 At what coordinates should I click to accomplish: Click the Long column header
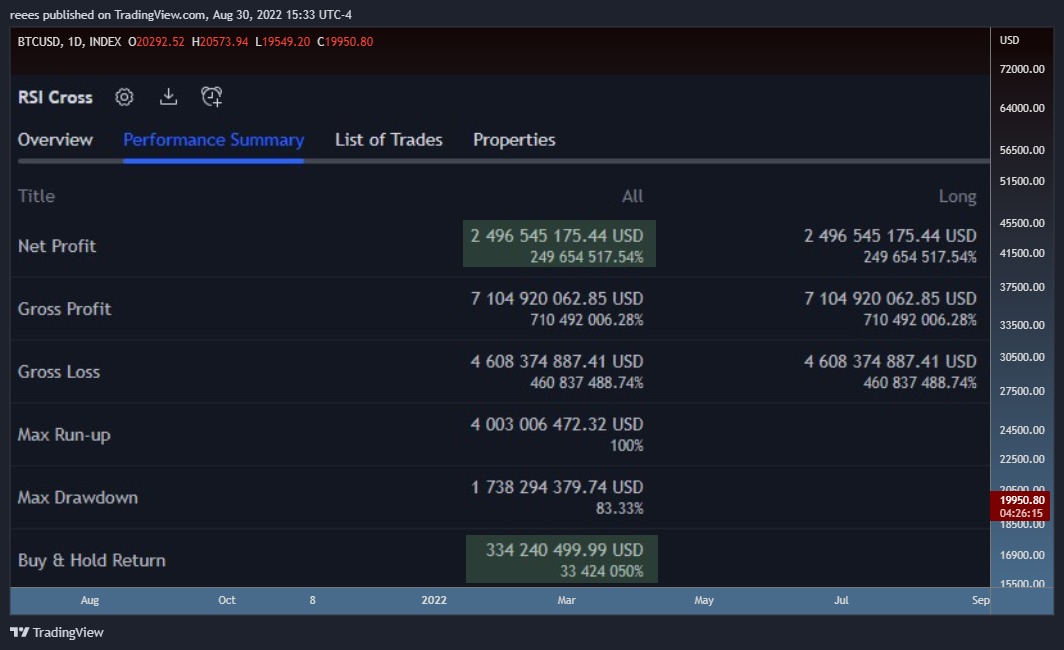957,196
